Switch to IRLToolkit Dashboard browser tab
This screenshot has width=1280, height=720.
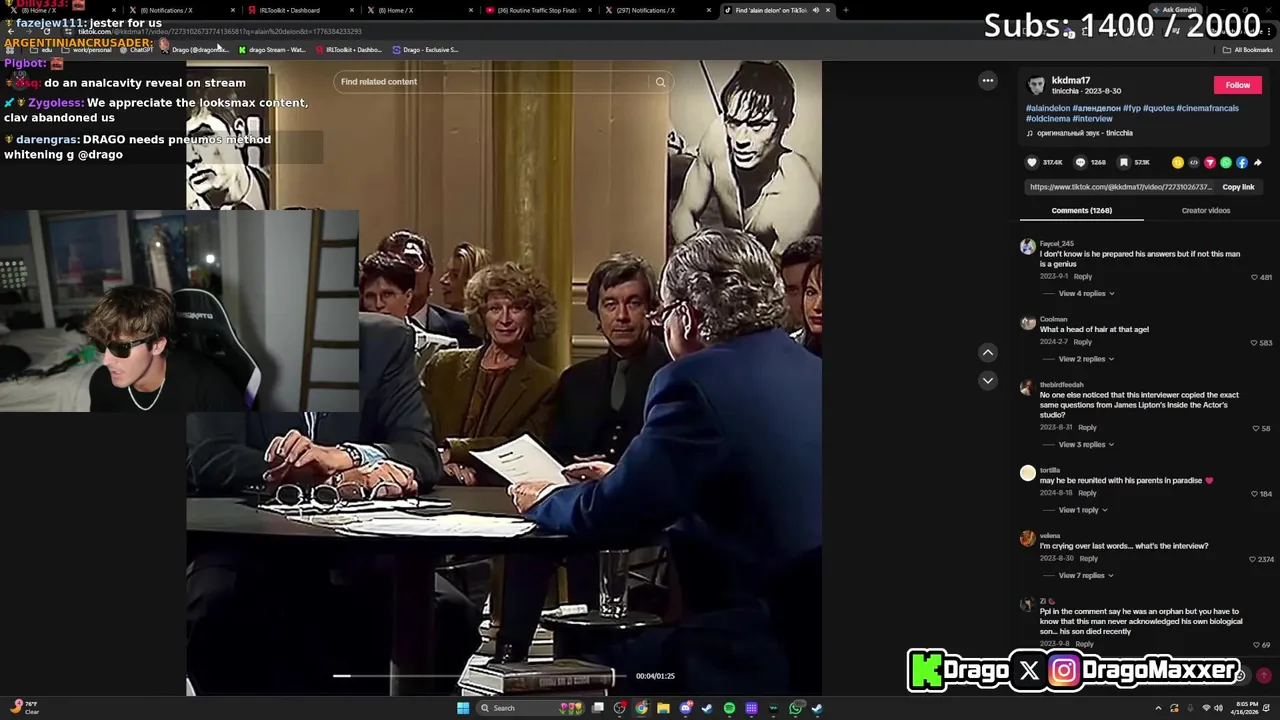pyautogui.click(x=300, y=10)
